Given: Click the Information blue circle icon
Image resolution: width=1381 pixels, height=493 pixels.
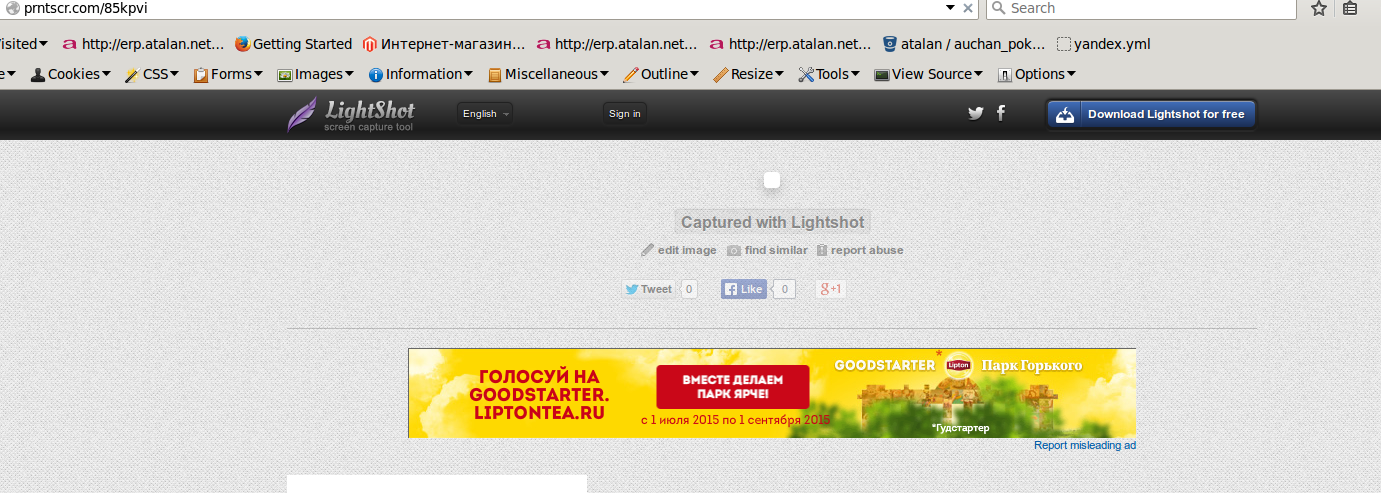Looking at the screenshot, I should [x=376, y=74].
